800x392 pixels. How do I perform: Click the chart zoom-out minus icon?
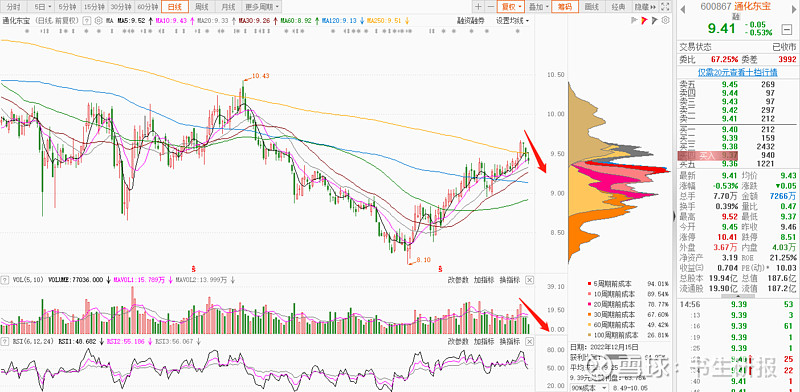point(490,7)
